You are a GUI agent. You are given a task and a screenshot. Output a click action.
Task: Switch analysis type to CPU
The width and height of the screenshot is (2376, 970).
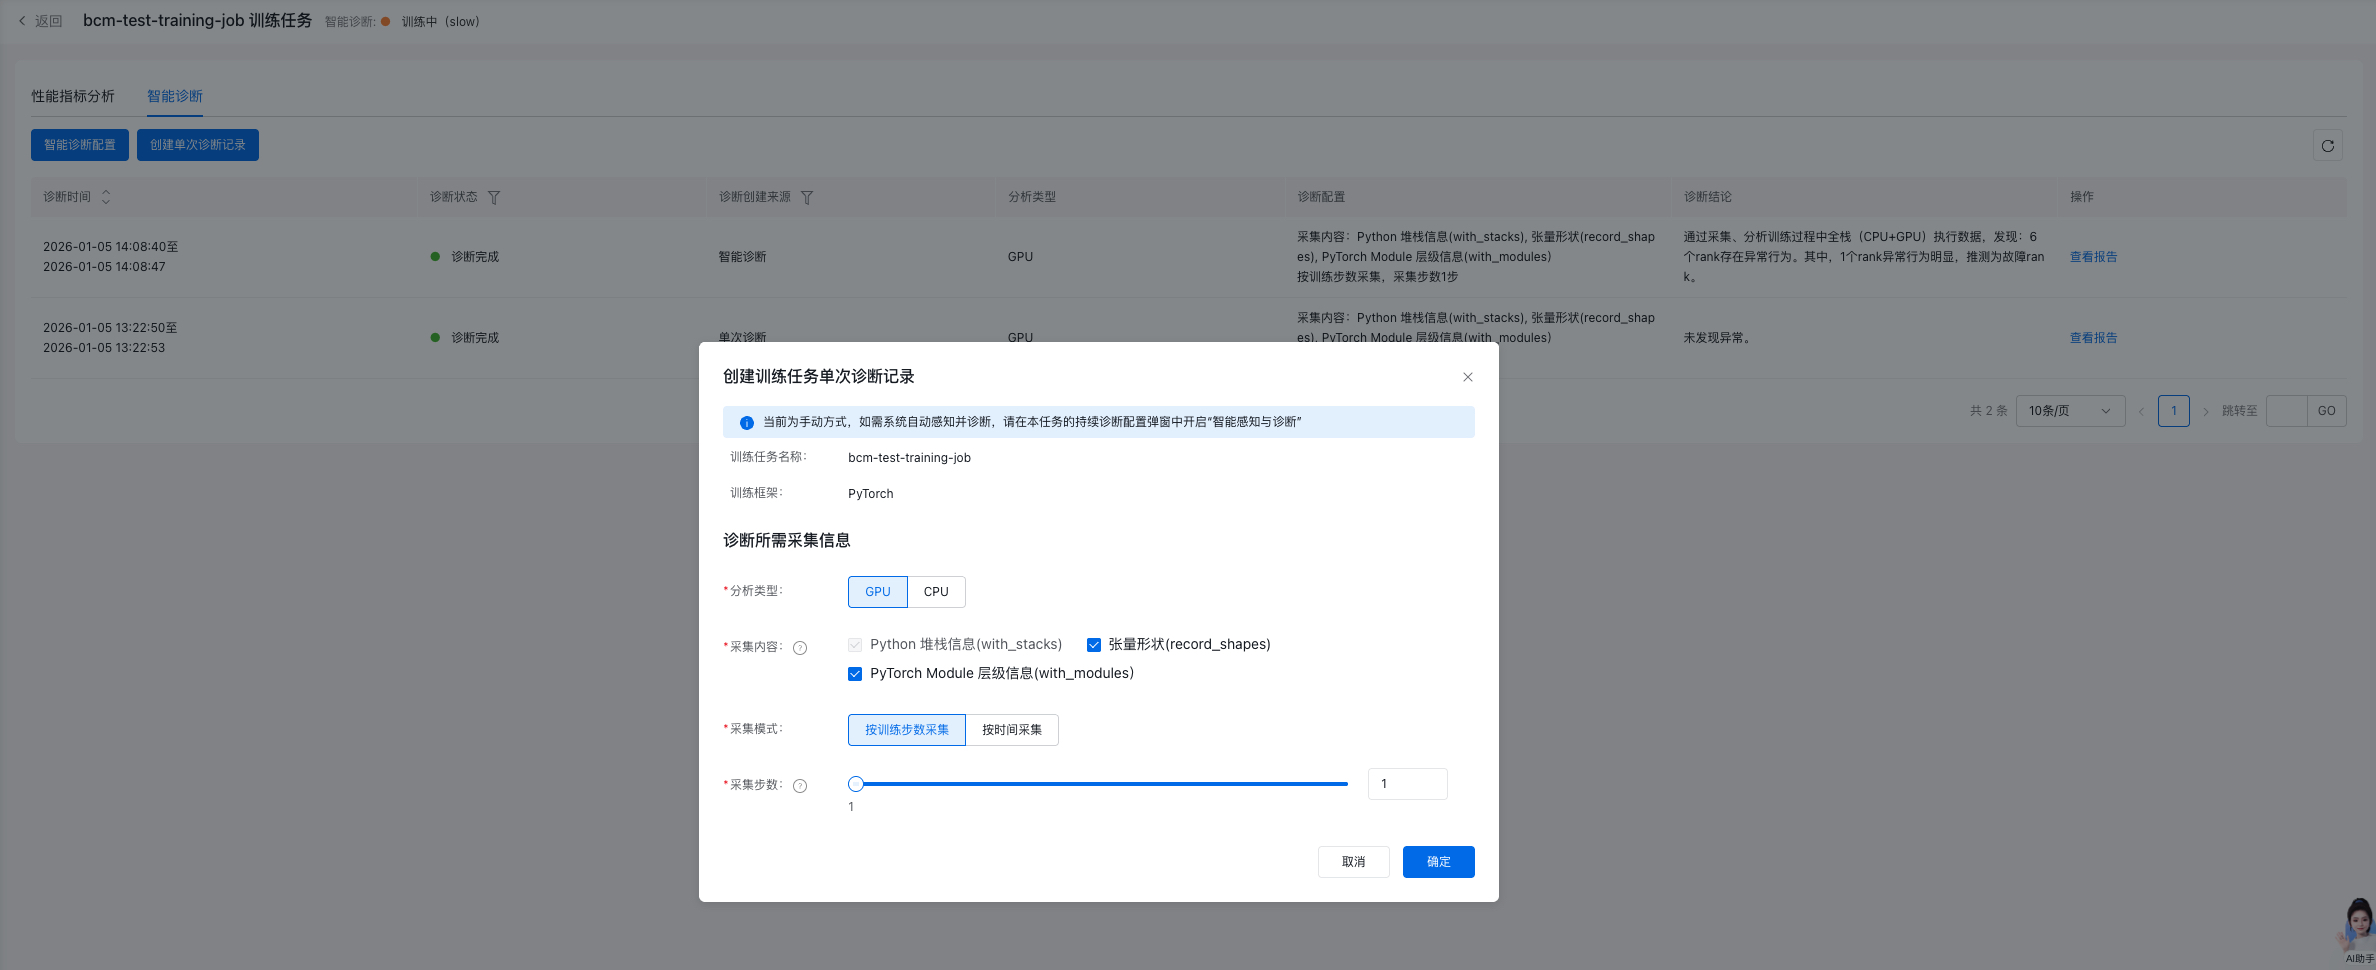click(x=936, y=591)
